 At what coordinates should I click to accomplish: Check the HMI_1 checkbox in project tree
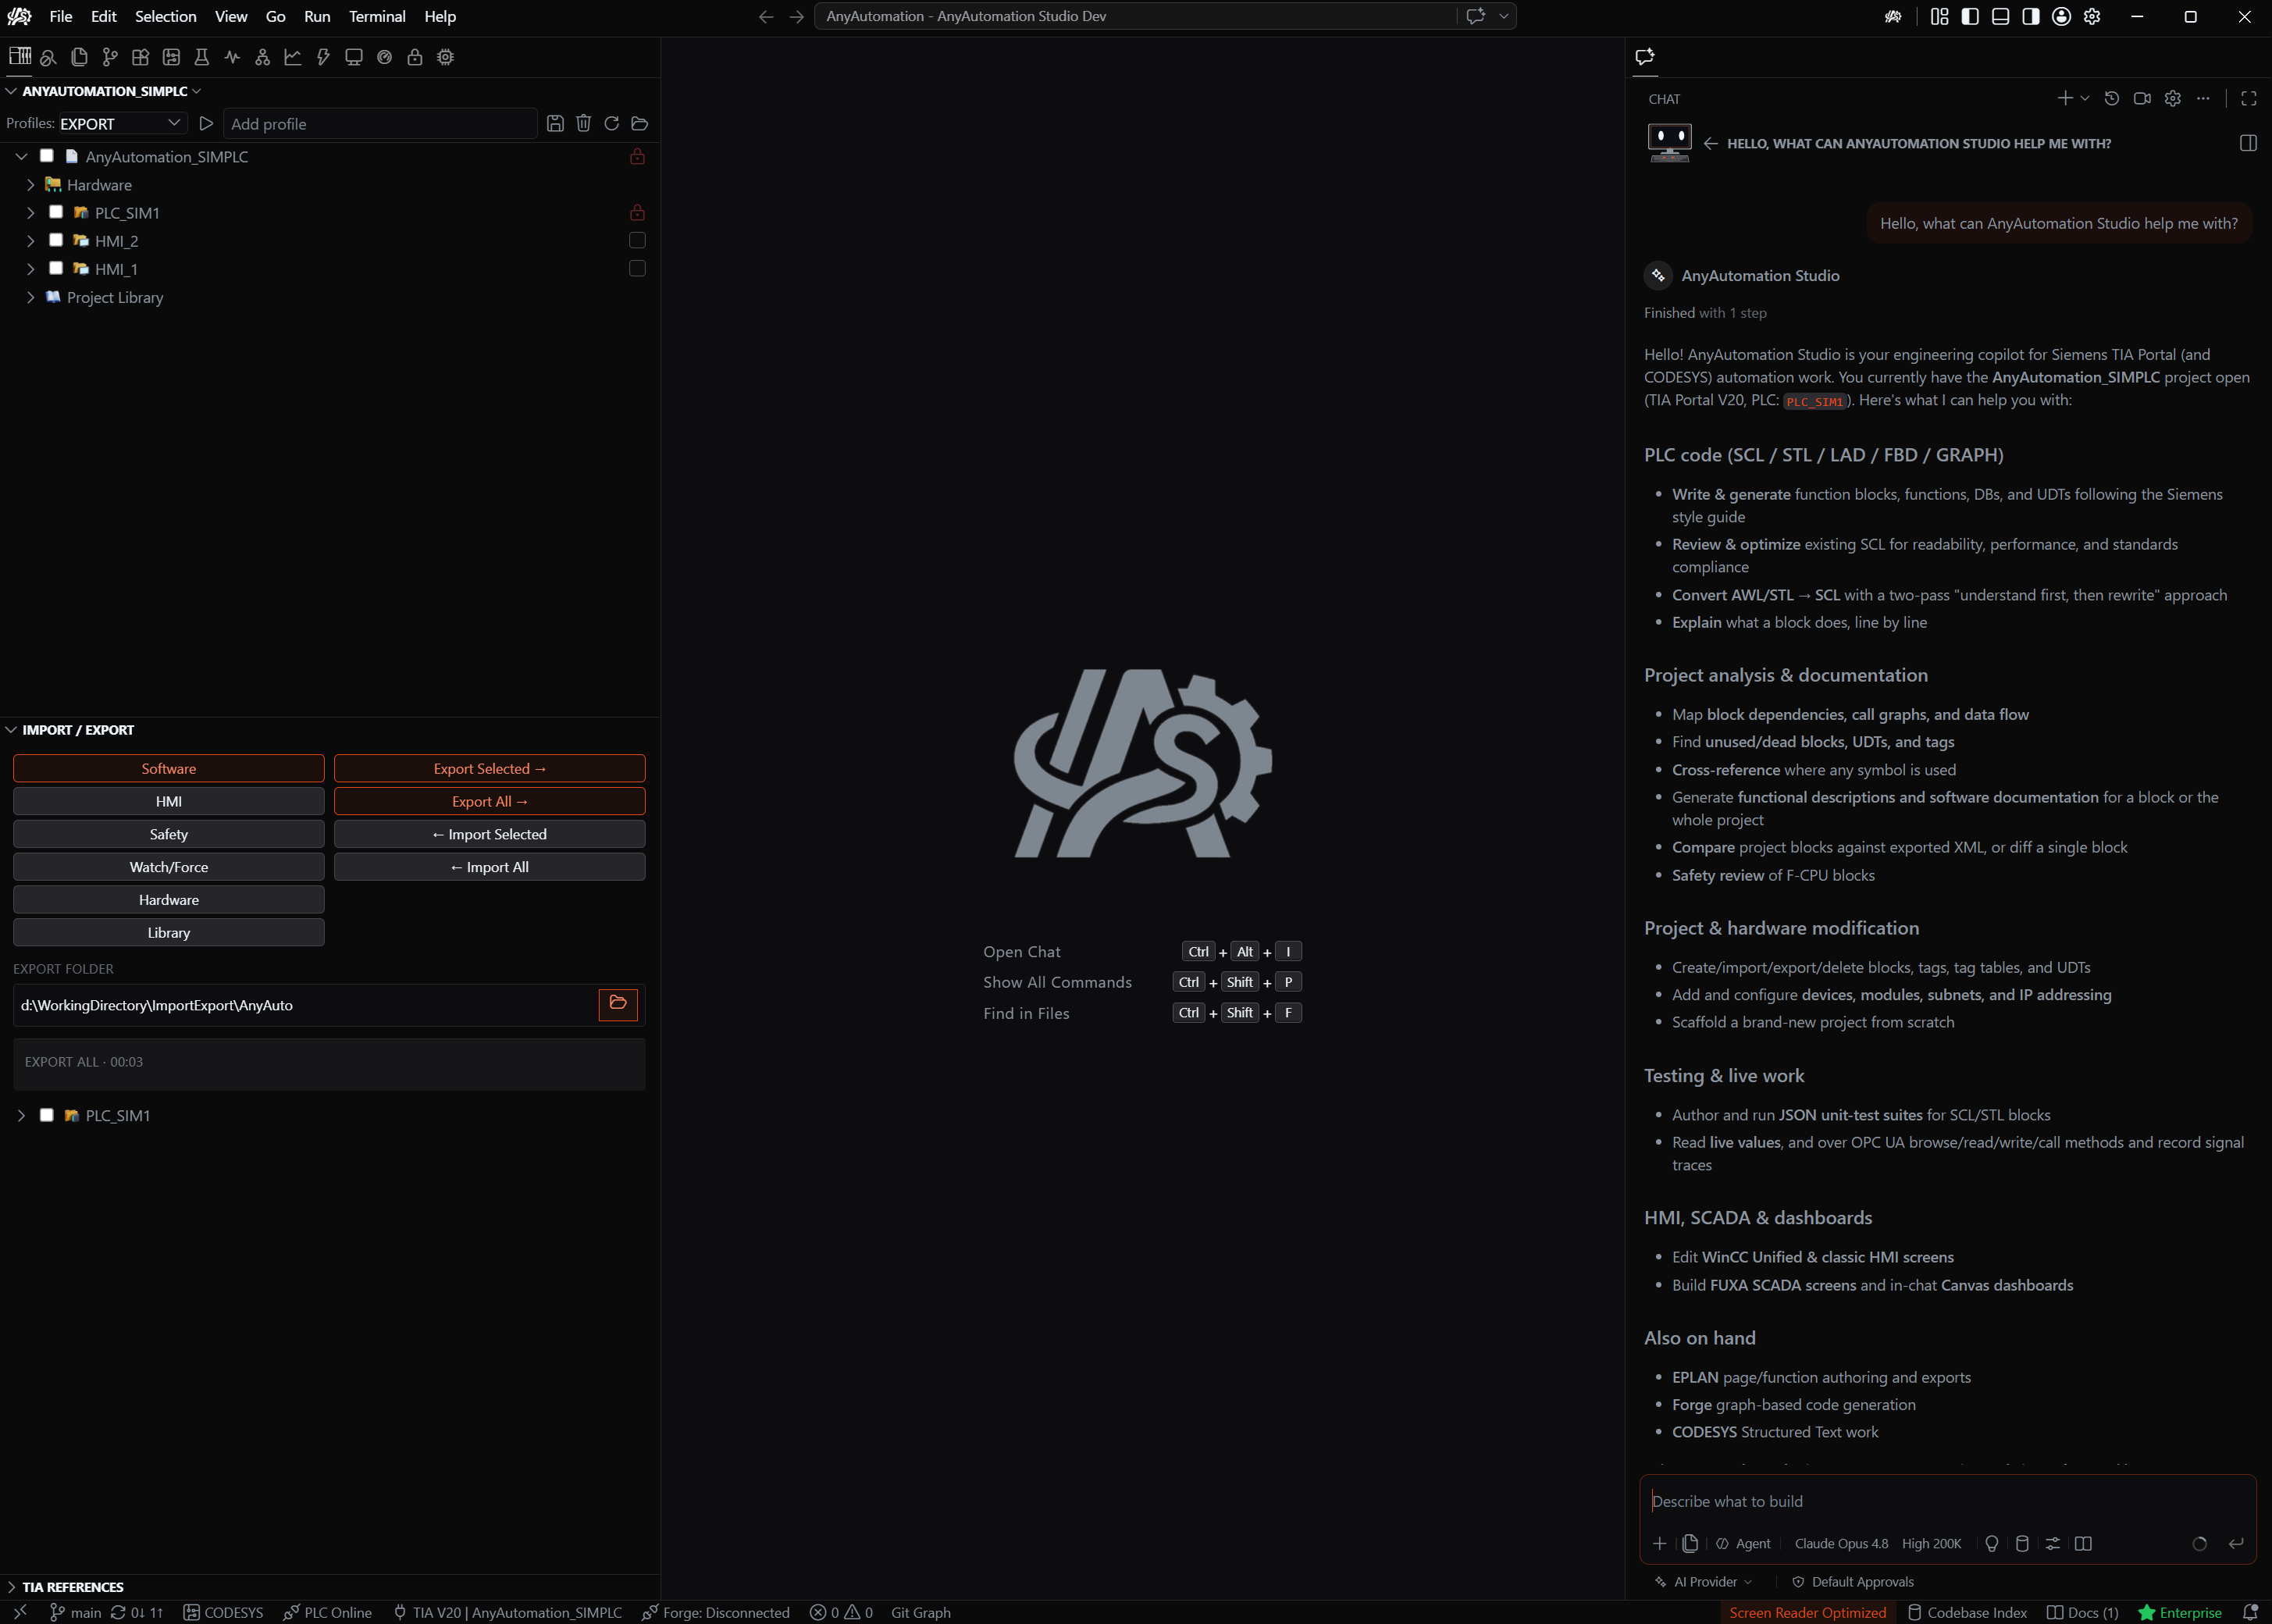(x=56, y=268)
